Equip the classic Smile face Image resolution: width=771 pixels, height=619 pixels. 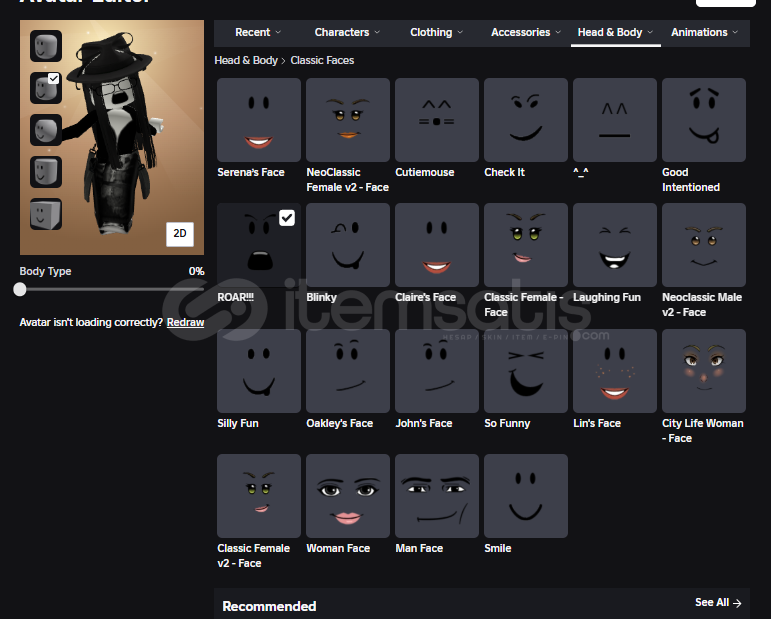pos(526,496)
